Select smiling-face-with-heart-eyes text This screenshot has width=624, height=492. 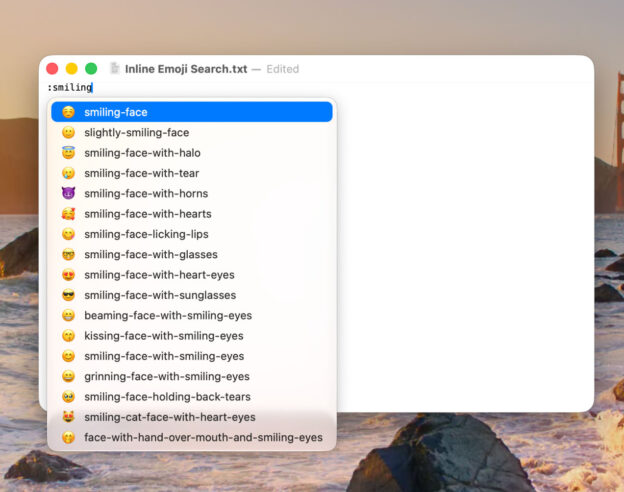point(159,275)
